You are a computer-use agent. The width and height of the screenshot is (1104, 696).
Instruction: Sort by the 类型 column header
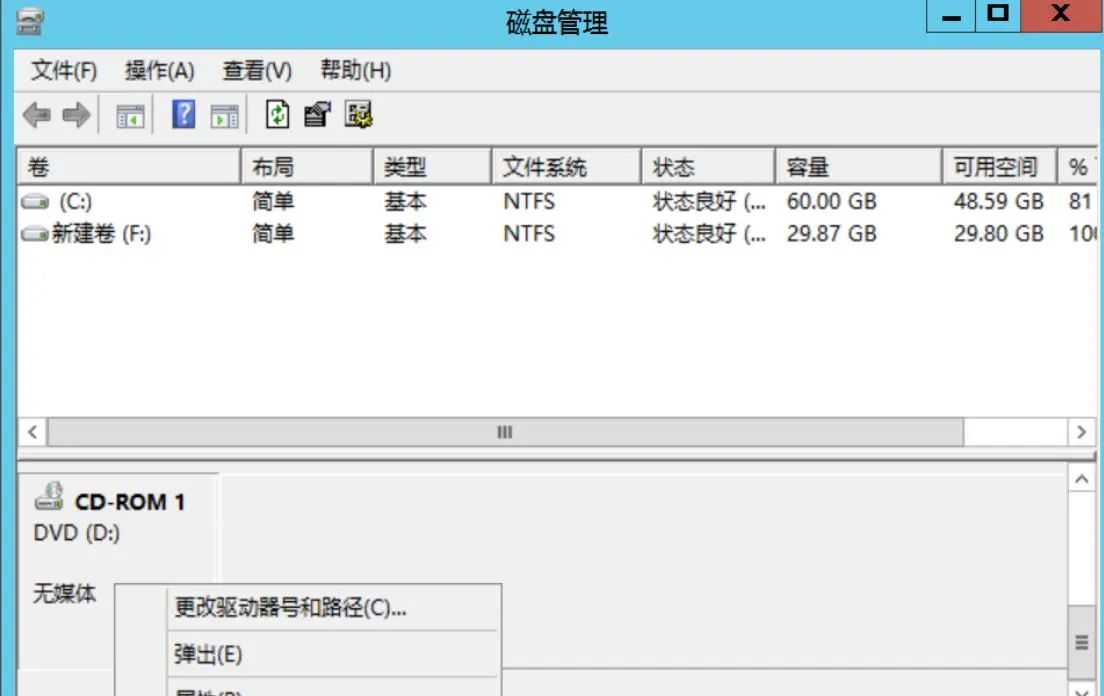pos(432,167)
